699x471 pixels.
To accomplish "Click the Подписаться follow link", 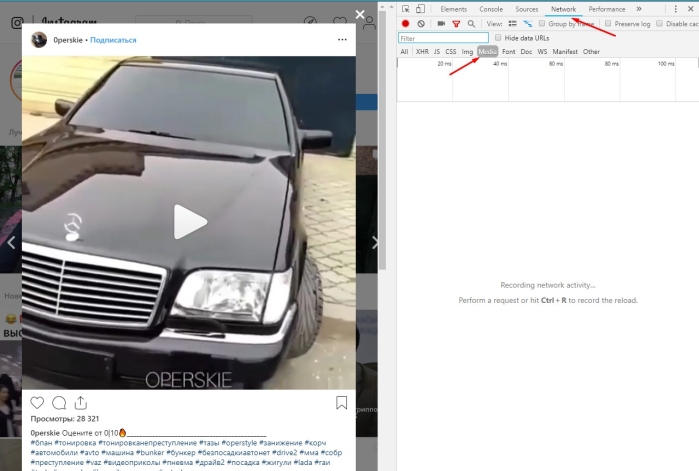I will point(113,40).
